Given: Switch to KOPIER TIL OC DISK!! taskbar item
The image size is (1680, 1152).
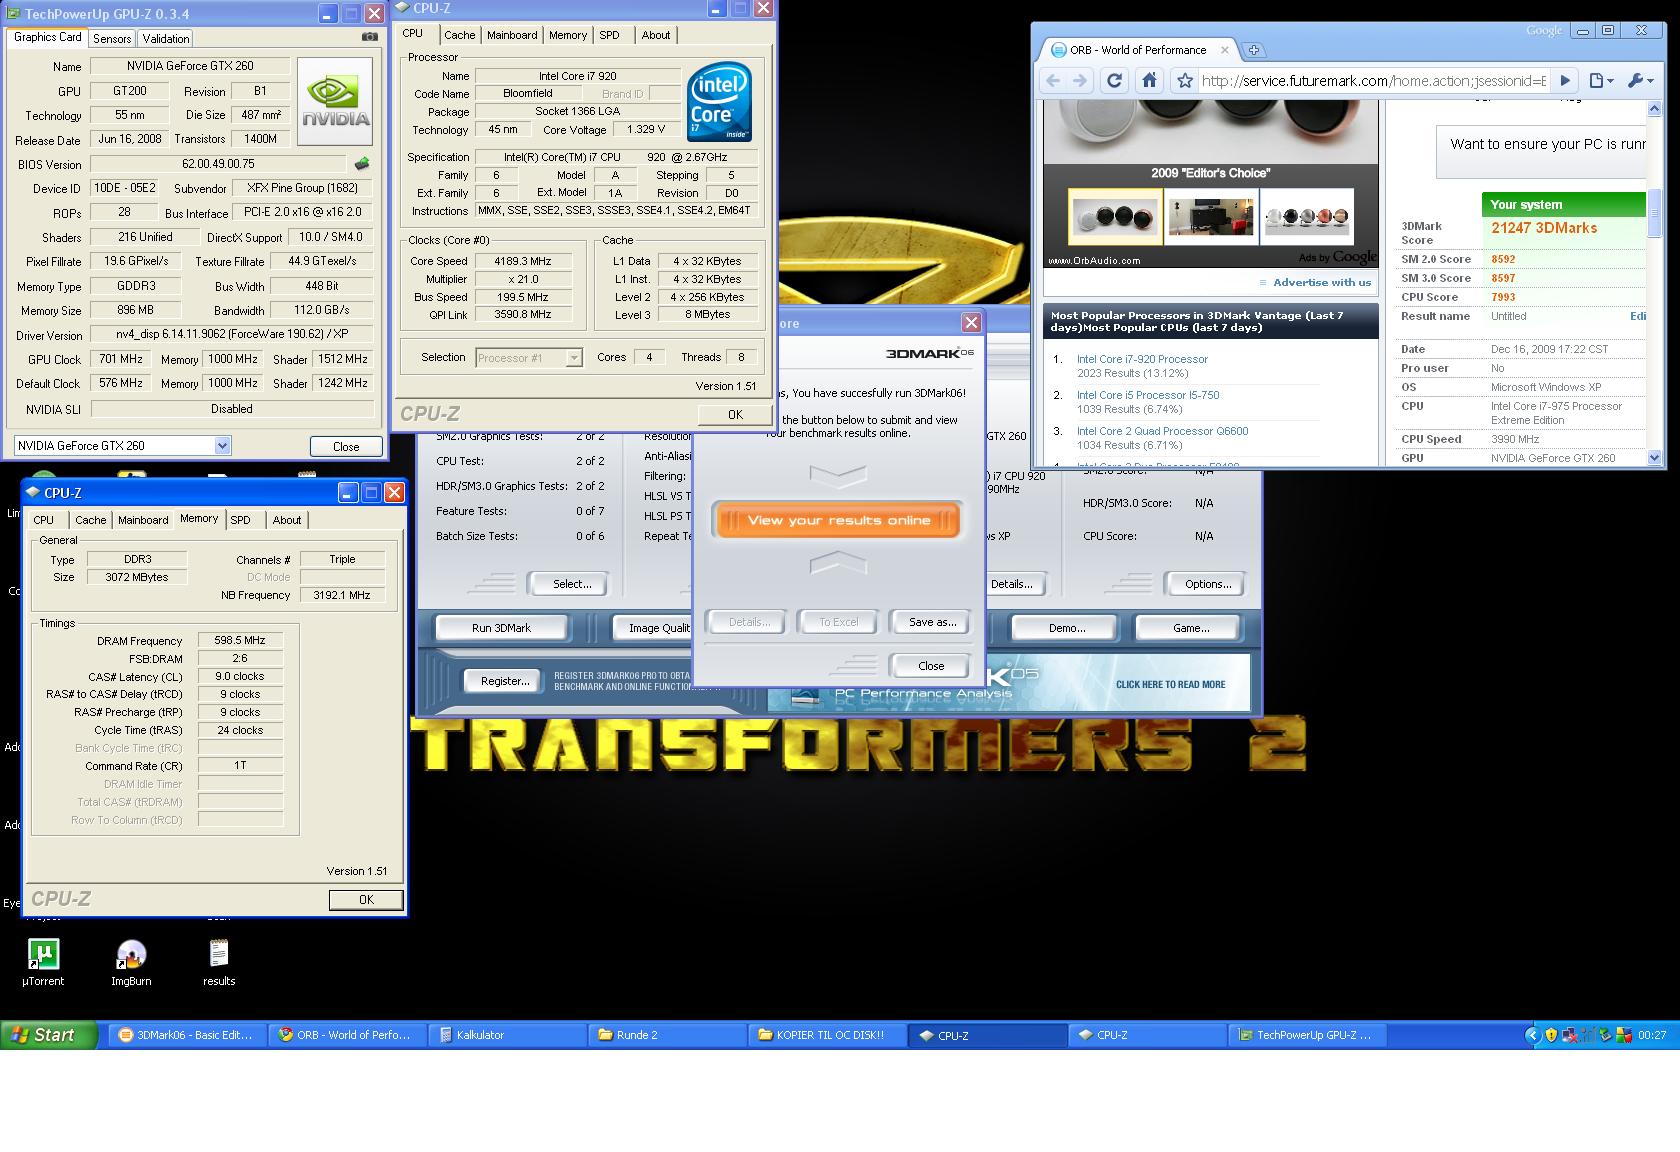Looking at the screenshot, I should 828,1035.
